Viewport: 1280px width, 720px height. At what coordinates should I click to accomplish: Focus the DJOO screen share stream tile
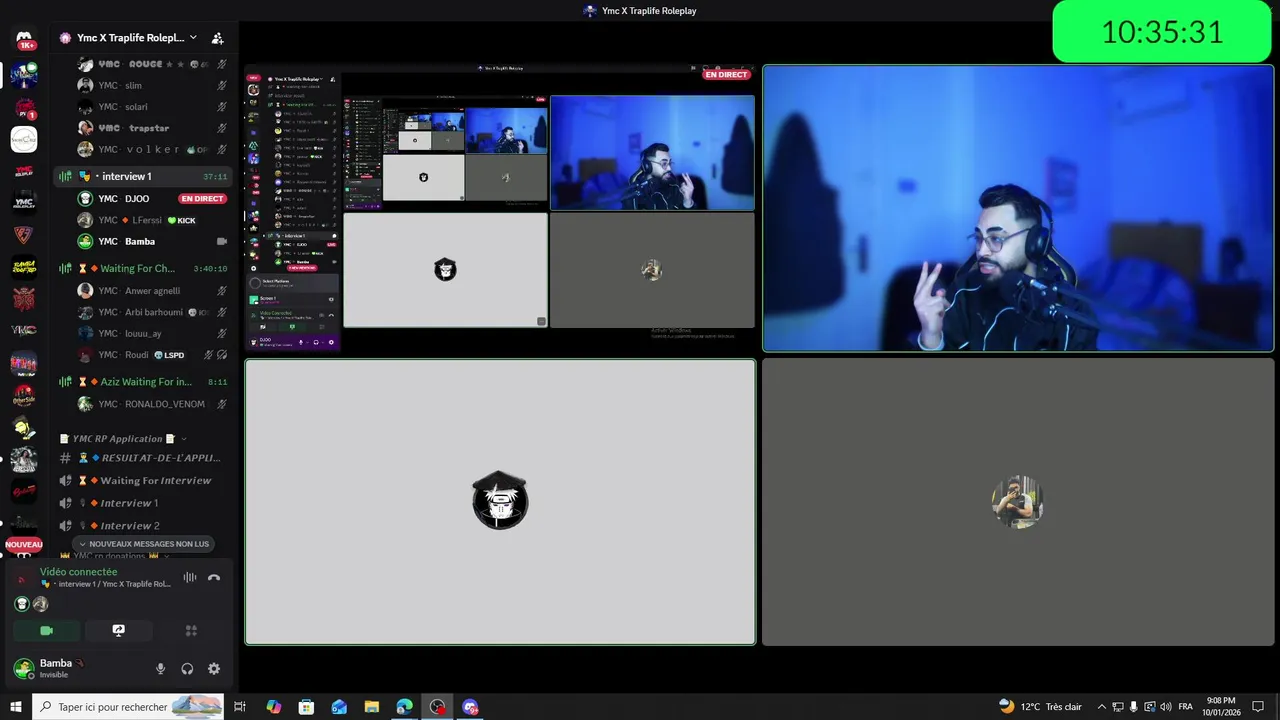pos(500,209)
